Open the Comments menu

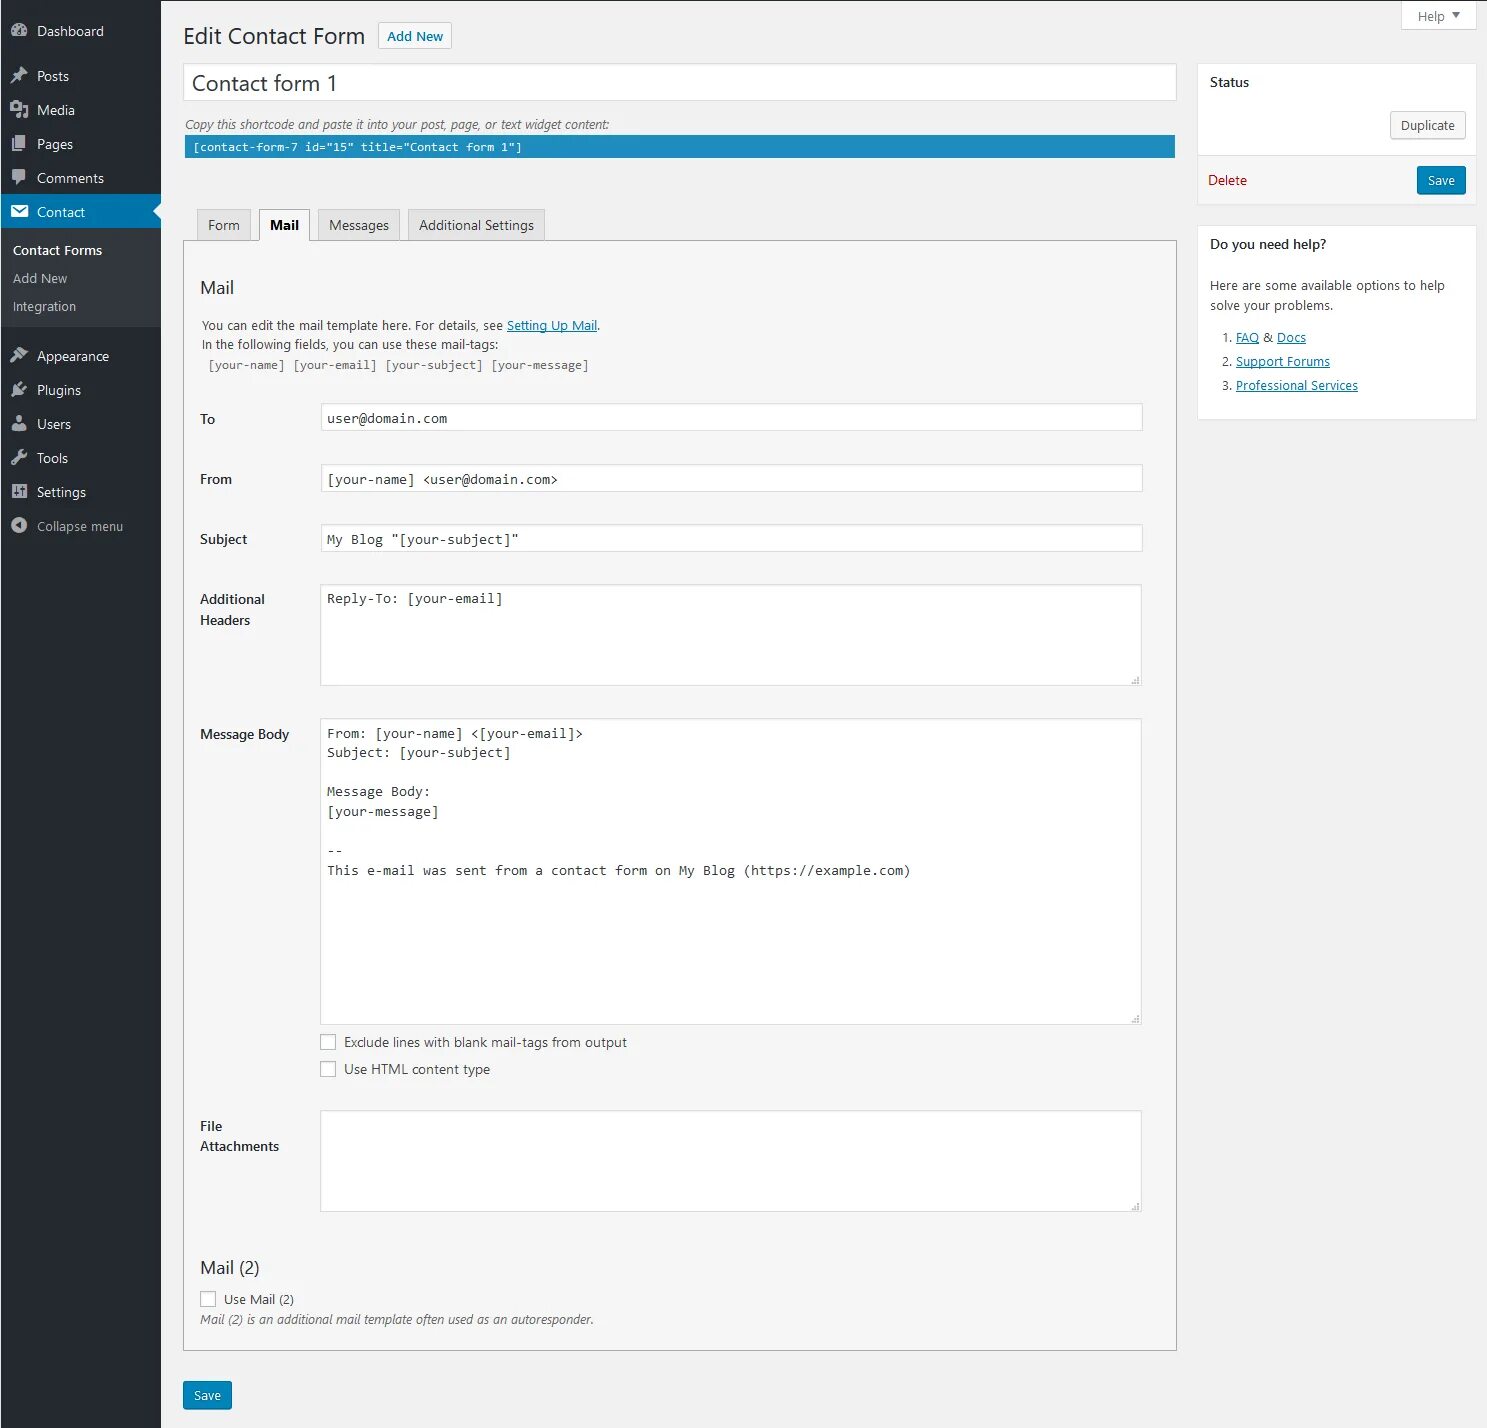click(80, 178)
